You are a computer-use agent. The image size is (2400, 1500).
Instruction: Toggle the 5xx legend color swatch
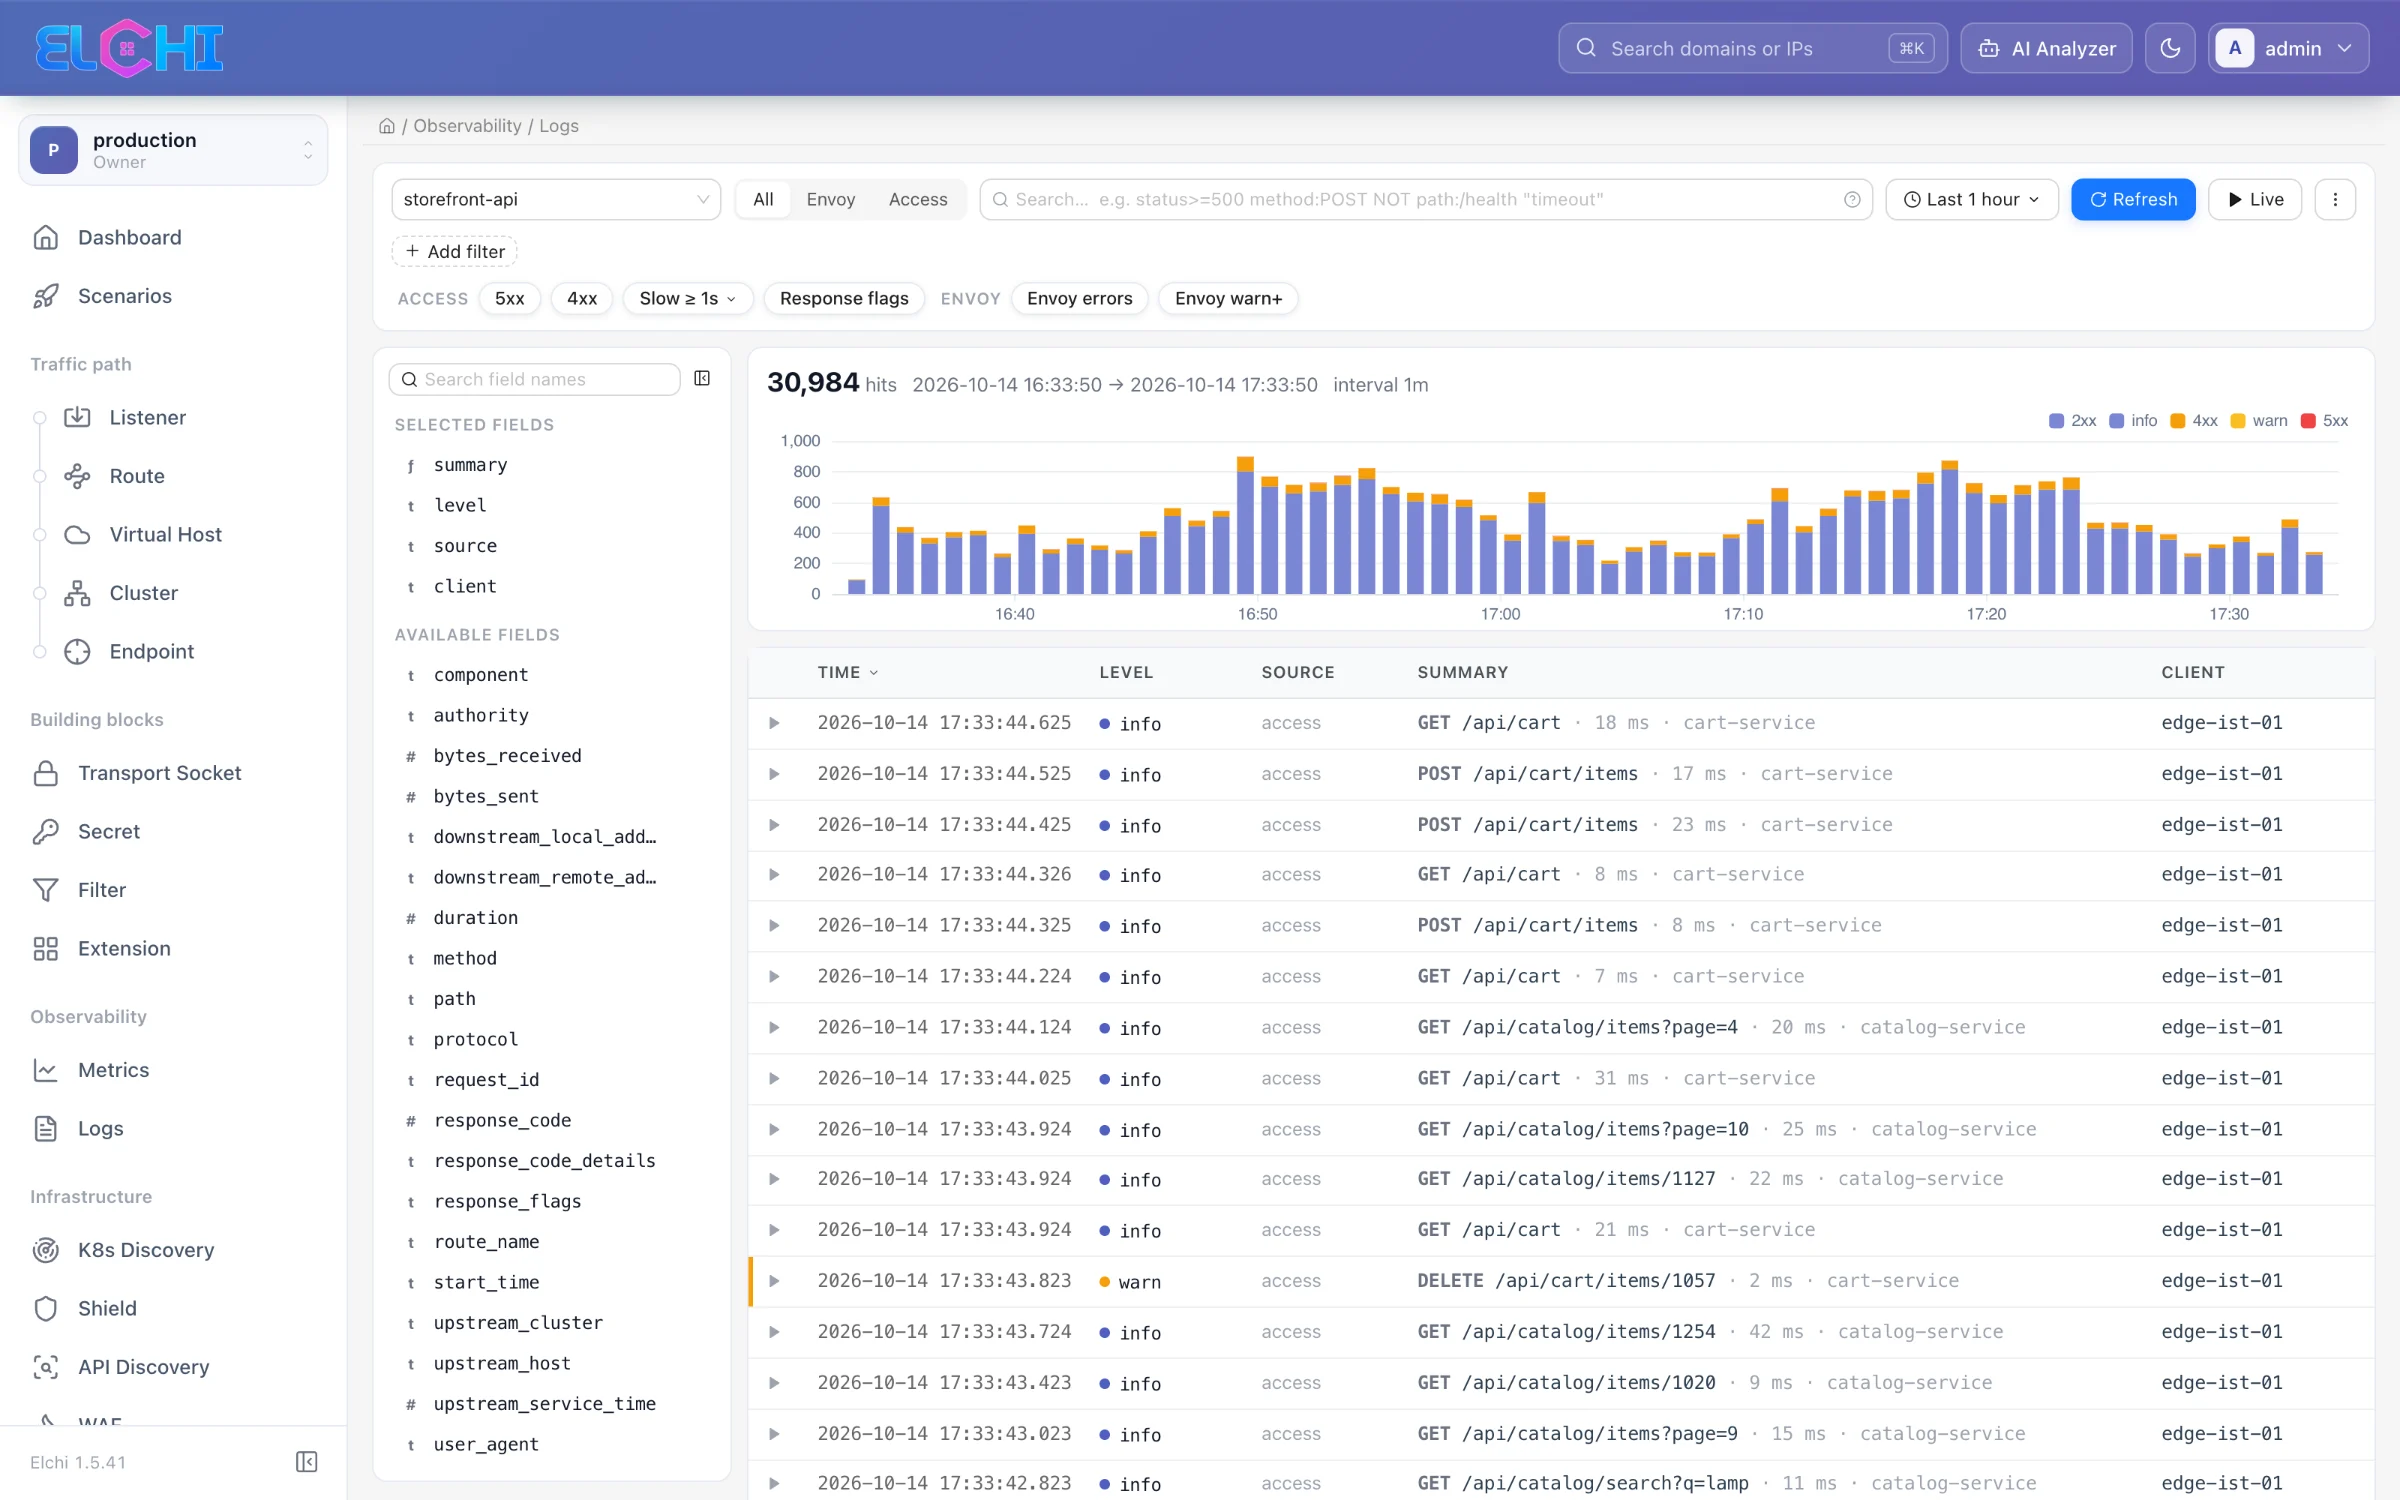2308,421
